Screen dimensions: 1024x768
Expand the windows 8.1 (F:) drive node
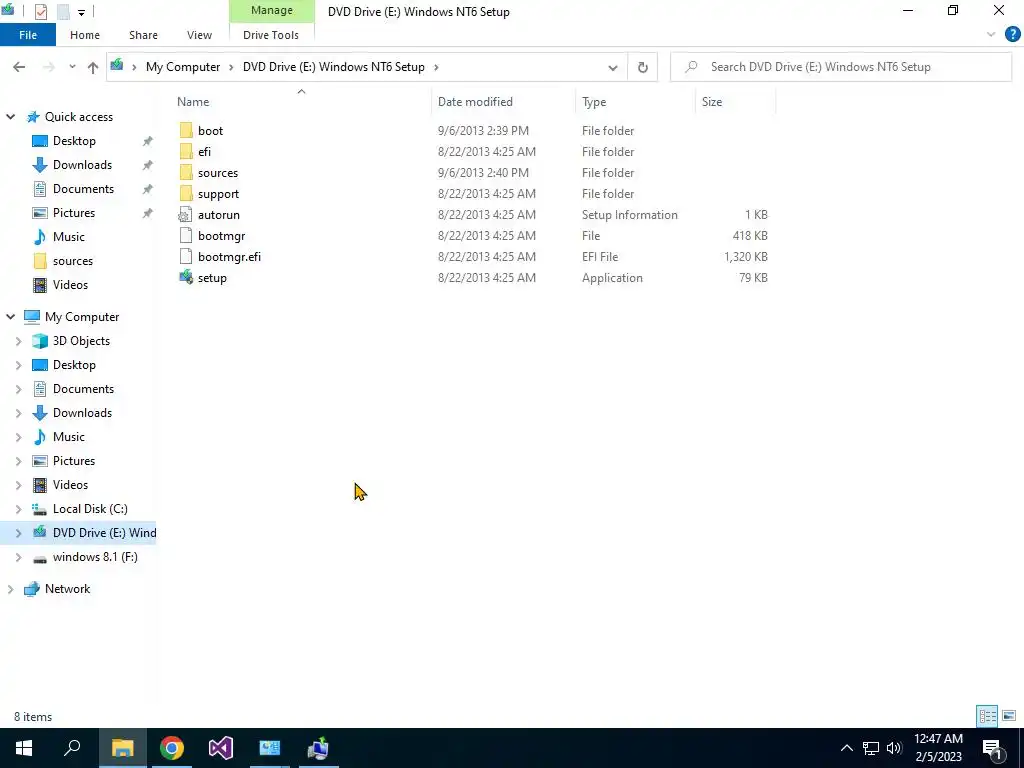(x=18, y=557)
